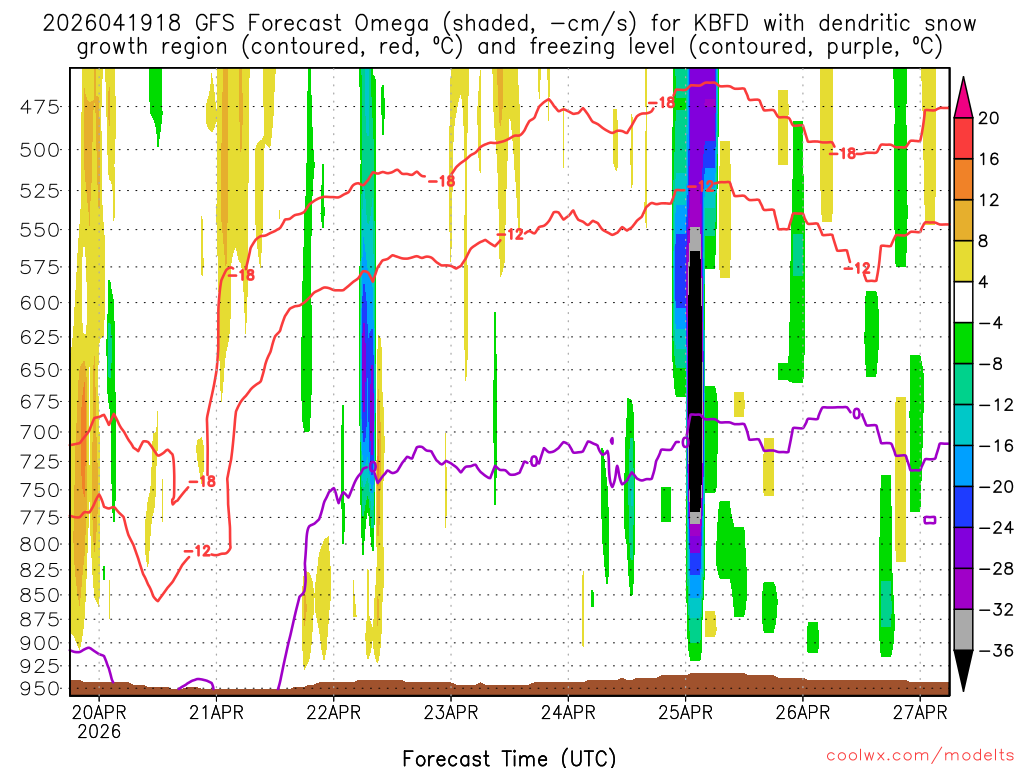
Task: Click the 25APR time axis label
Action: (685, 712)
